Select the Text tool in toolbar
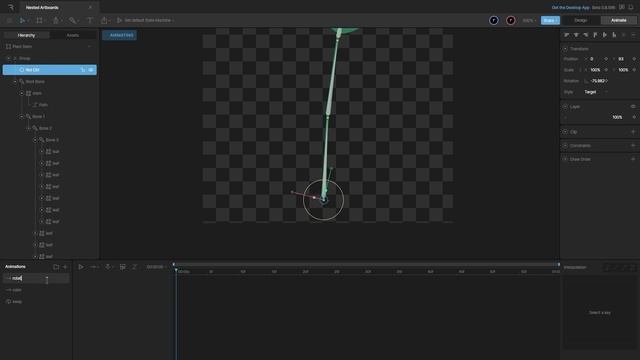Image resolution: width=640 pixels, height=360 pixels. [x=90, y=20]
